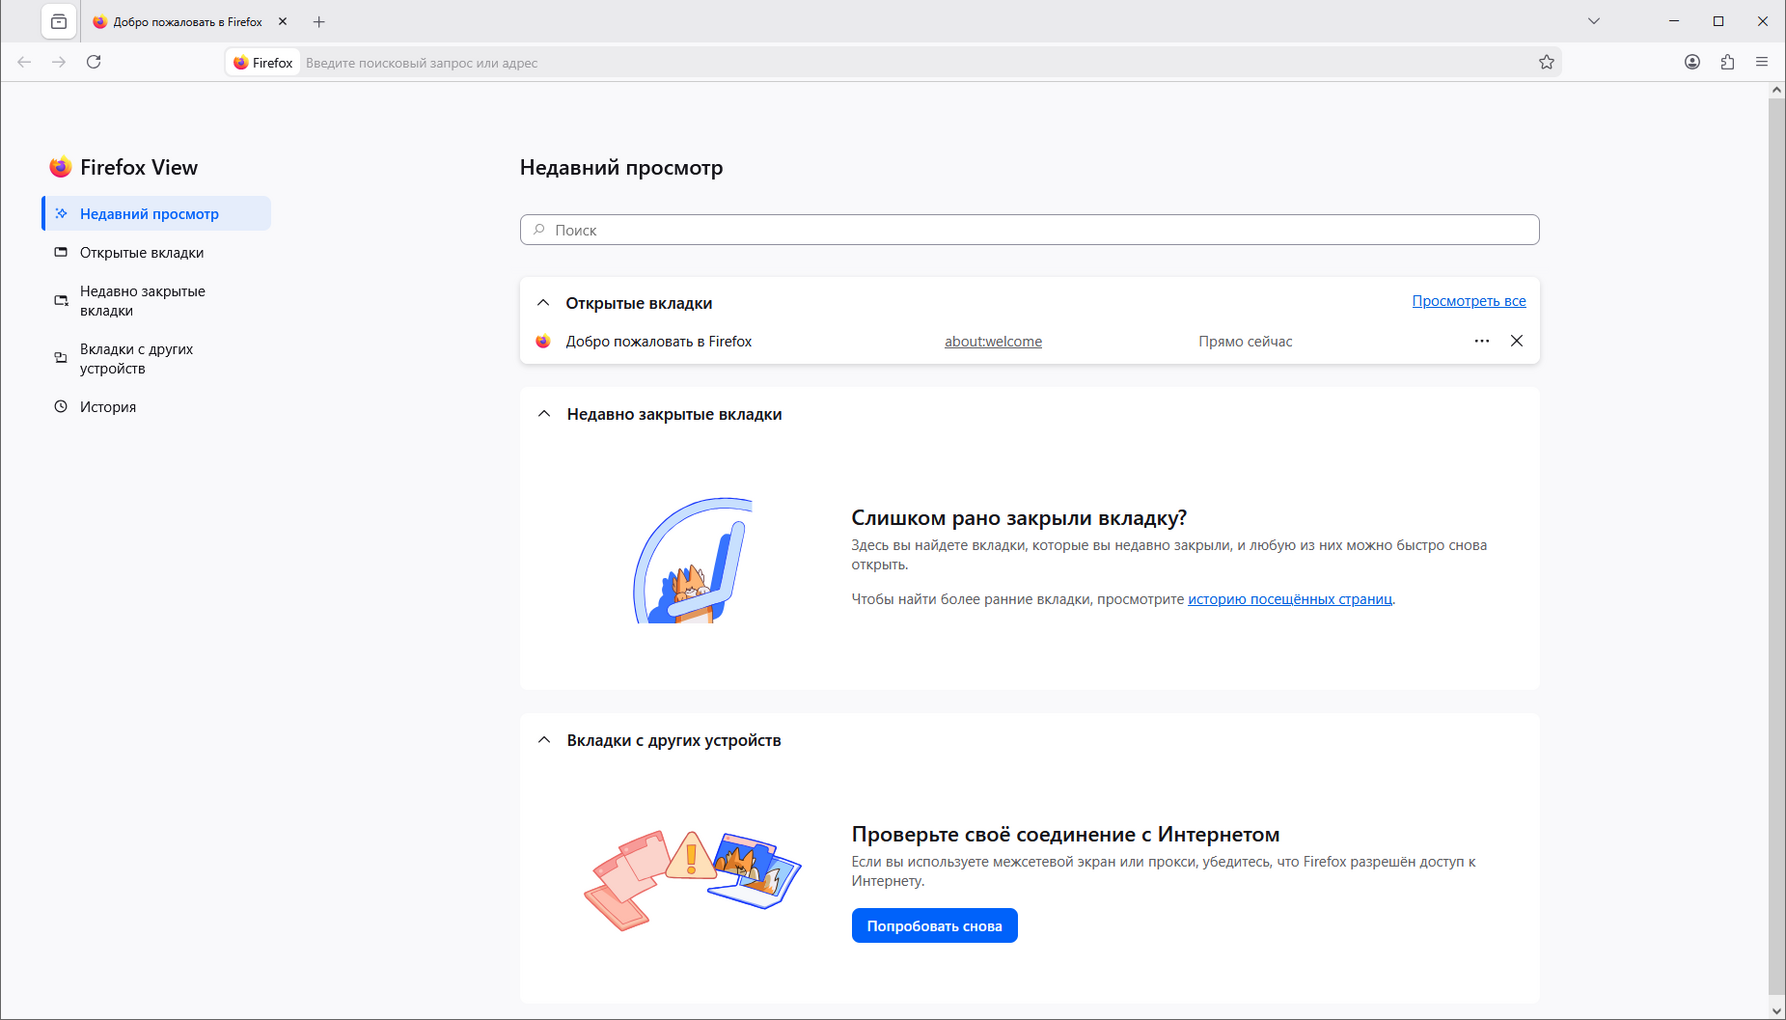Click the 'Слишком рано закрыли вкладку?' heading
This screenshot has height=1020, width=1786.
(x=1018, y=517)
